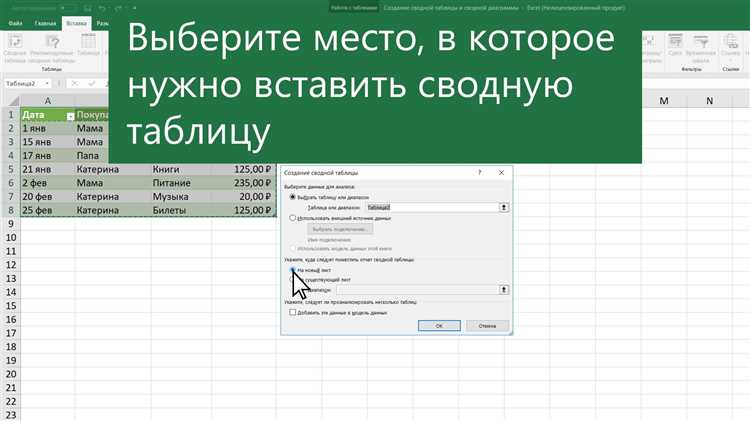
Task: Click the '21 янв' date cell
Action: [x=47, y=169]
